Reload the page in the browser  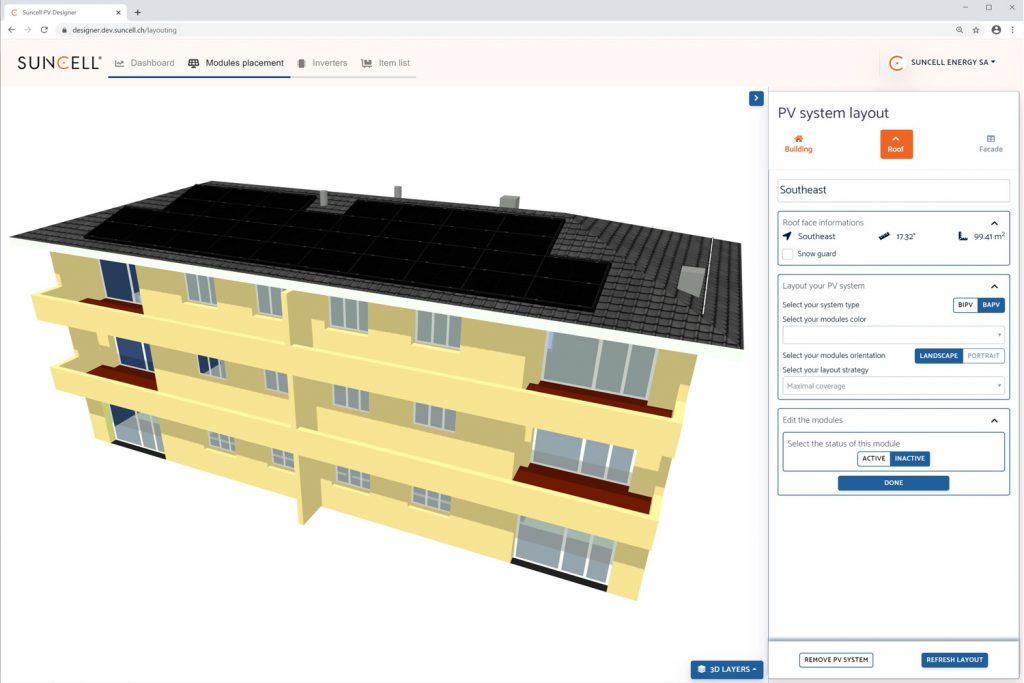[x=44, y=30]
